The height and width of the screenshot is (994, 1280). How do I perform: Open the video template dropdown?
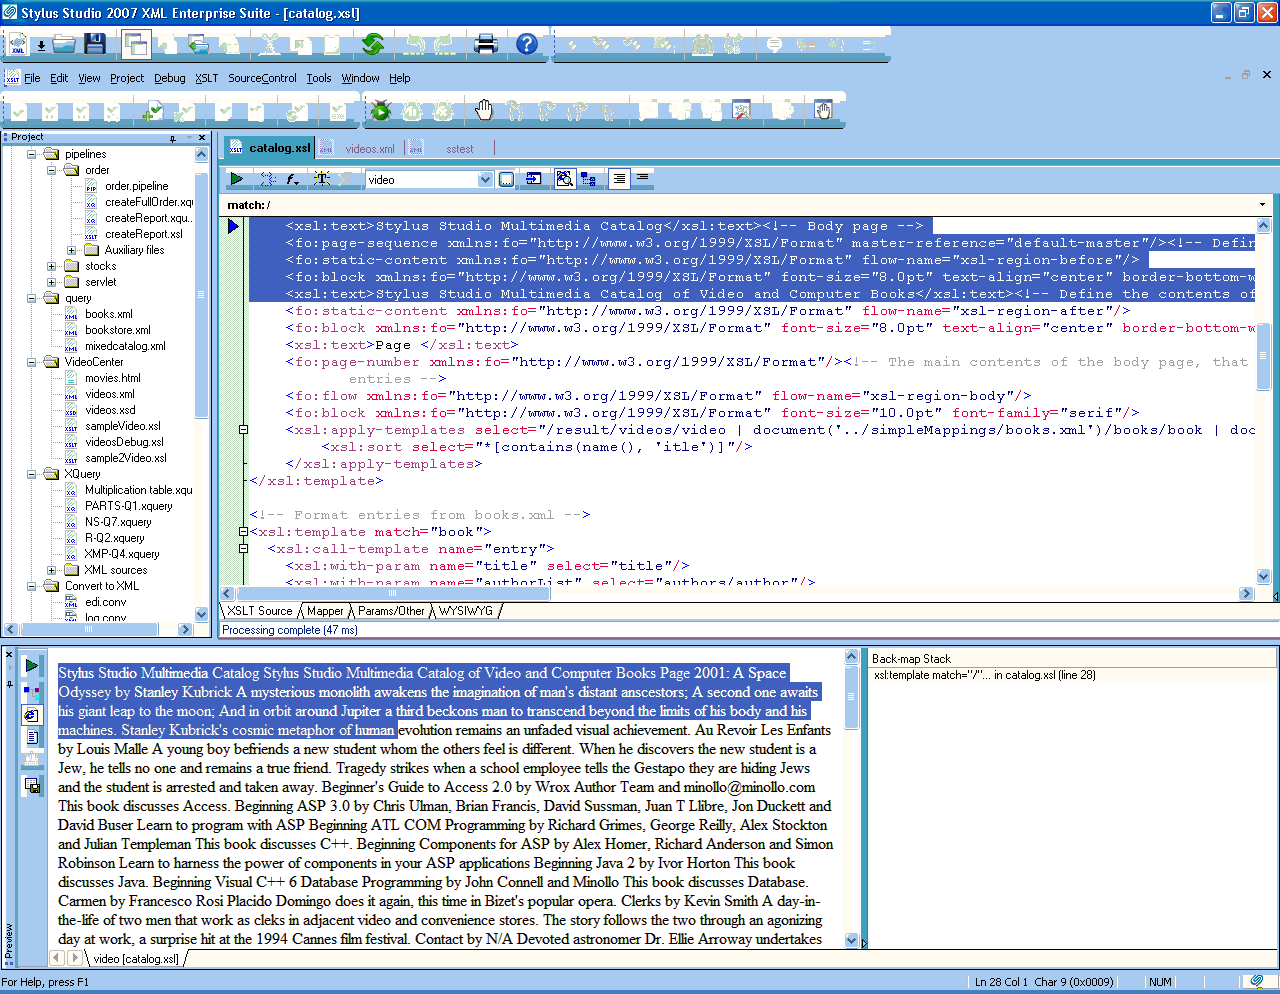pos(485,180)
